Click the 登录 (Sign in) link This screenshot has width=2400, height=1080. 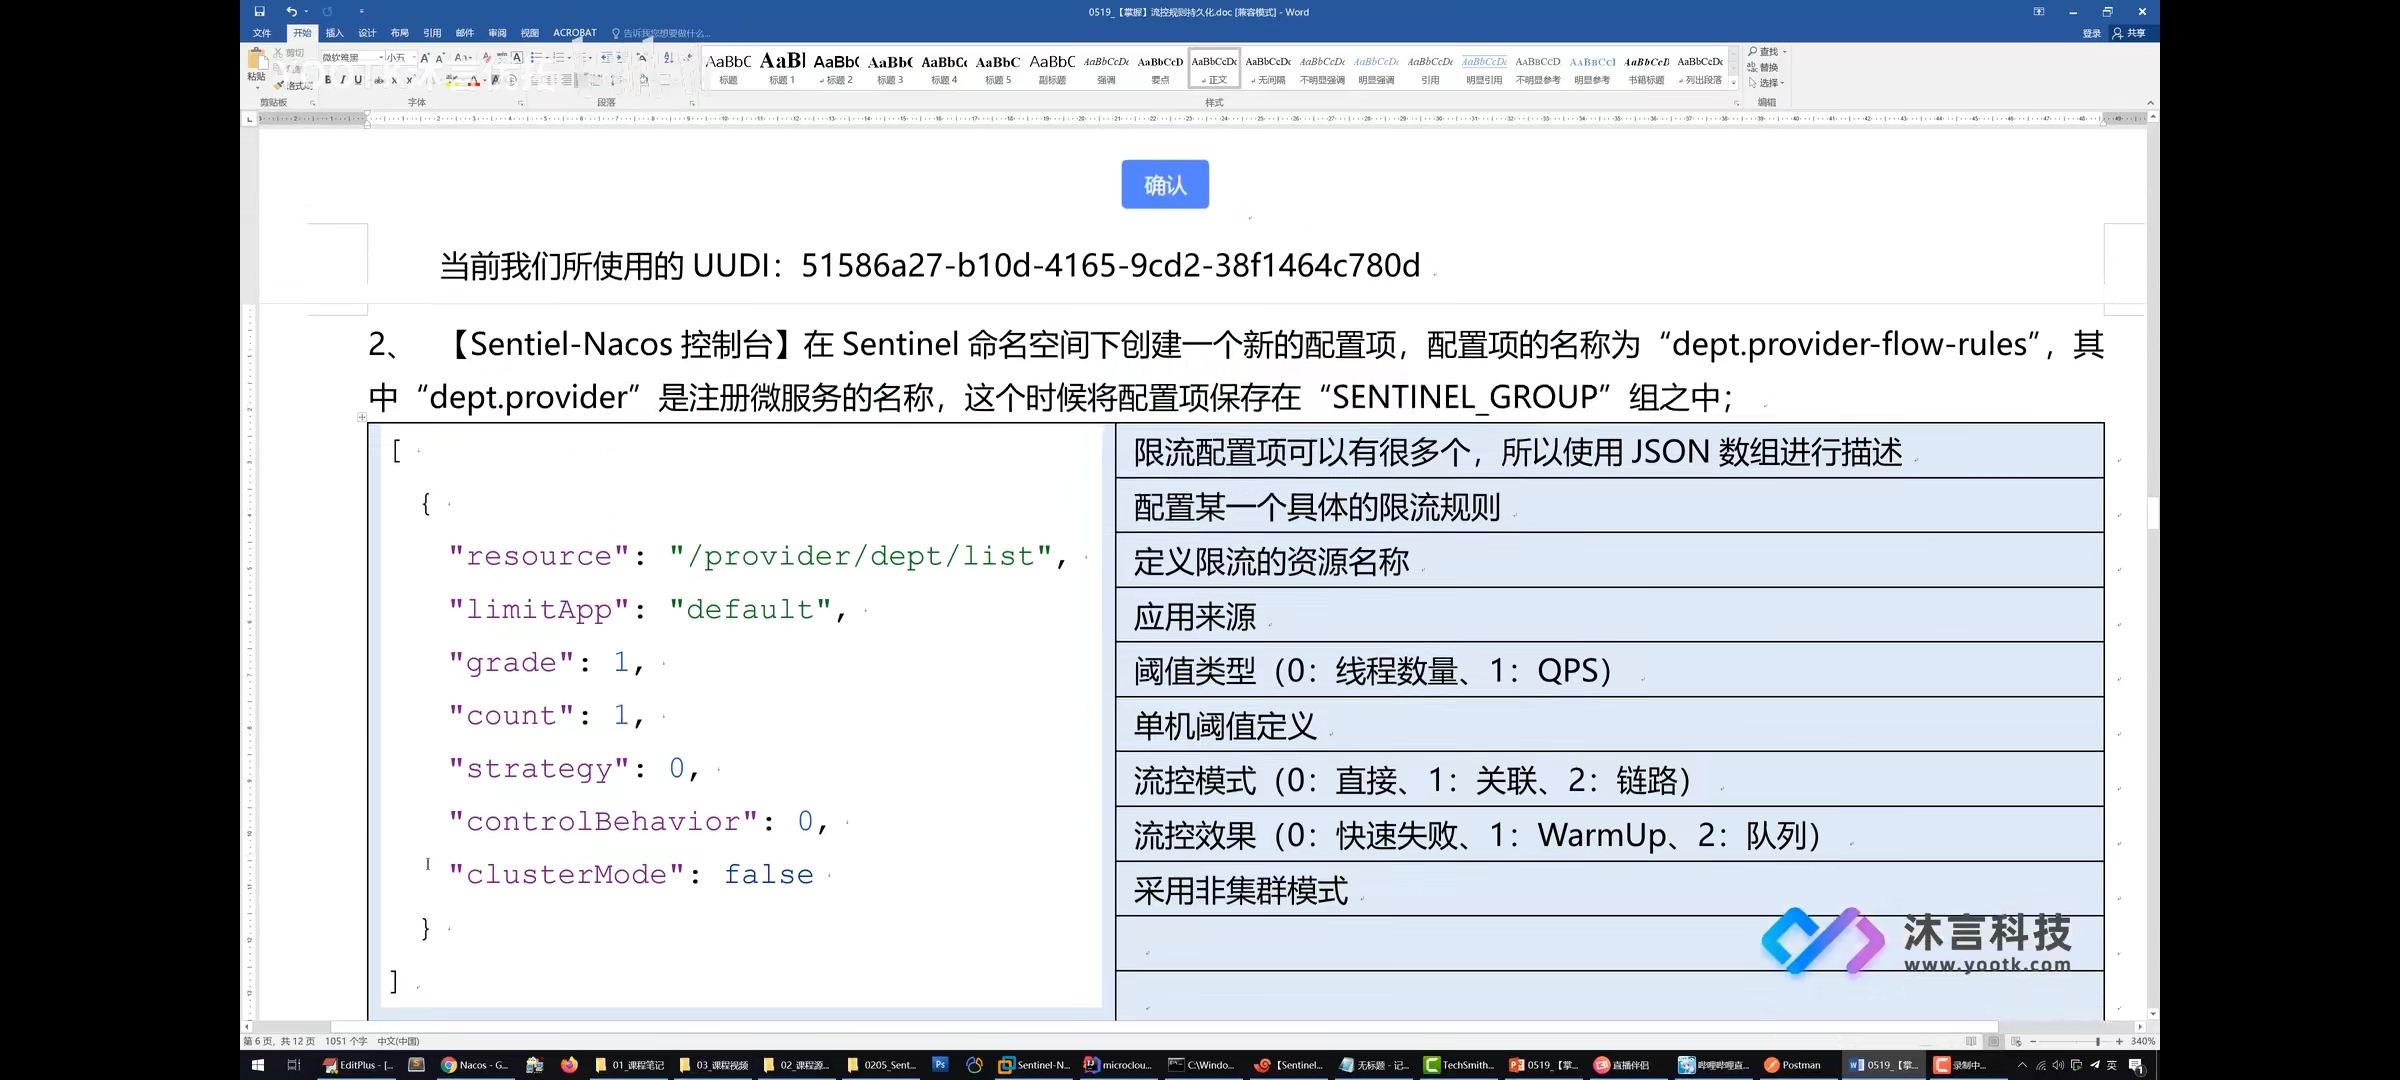coord(2092,33)
